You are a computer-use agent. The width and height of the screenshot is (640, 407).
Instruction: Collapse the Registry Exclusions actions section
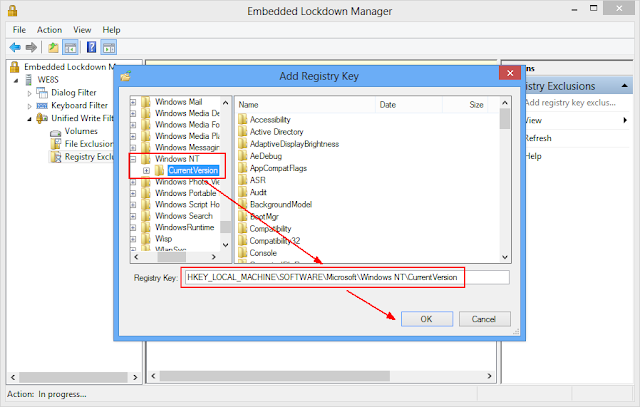tap(624, 86)
